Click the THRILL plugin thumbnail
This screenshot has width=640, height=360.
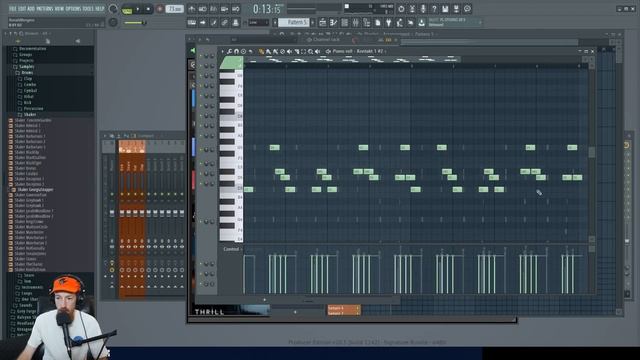231,310
